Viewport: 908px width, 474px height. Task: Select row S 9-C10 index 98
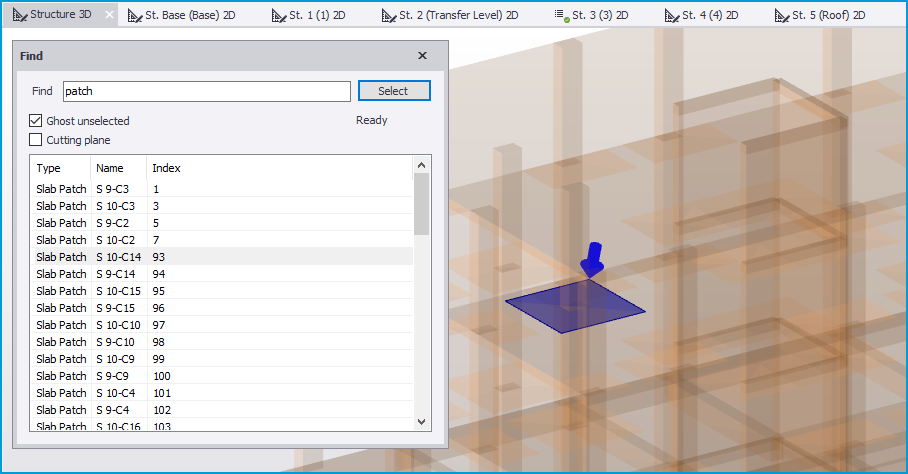coord(222,342)
